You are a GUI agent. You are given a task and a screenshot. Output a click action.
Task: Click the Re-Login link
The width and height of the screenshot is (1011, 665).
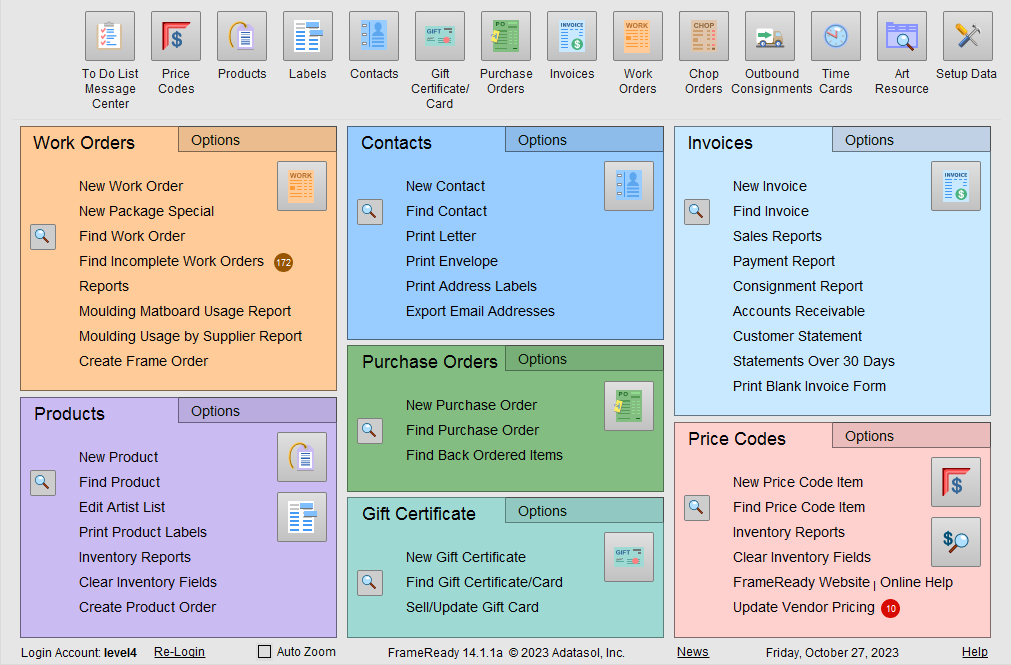[x=179, y=652]
